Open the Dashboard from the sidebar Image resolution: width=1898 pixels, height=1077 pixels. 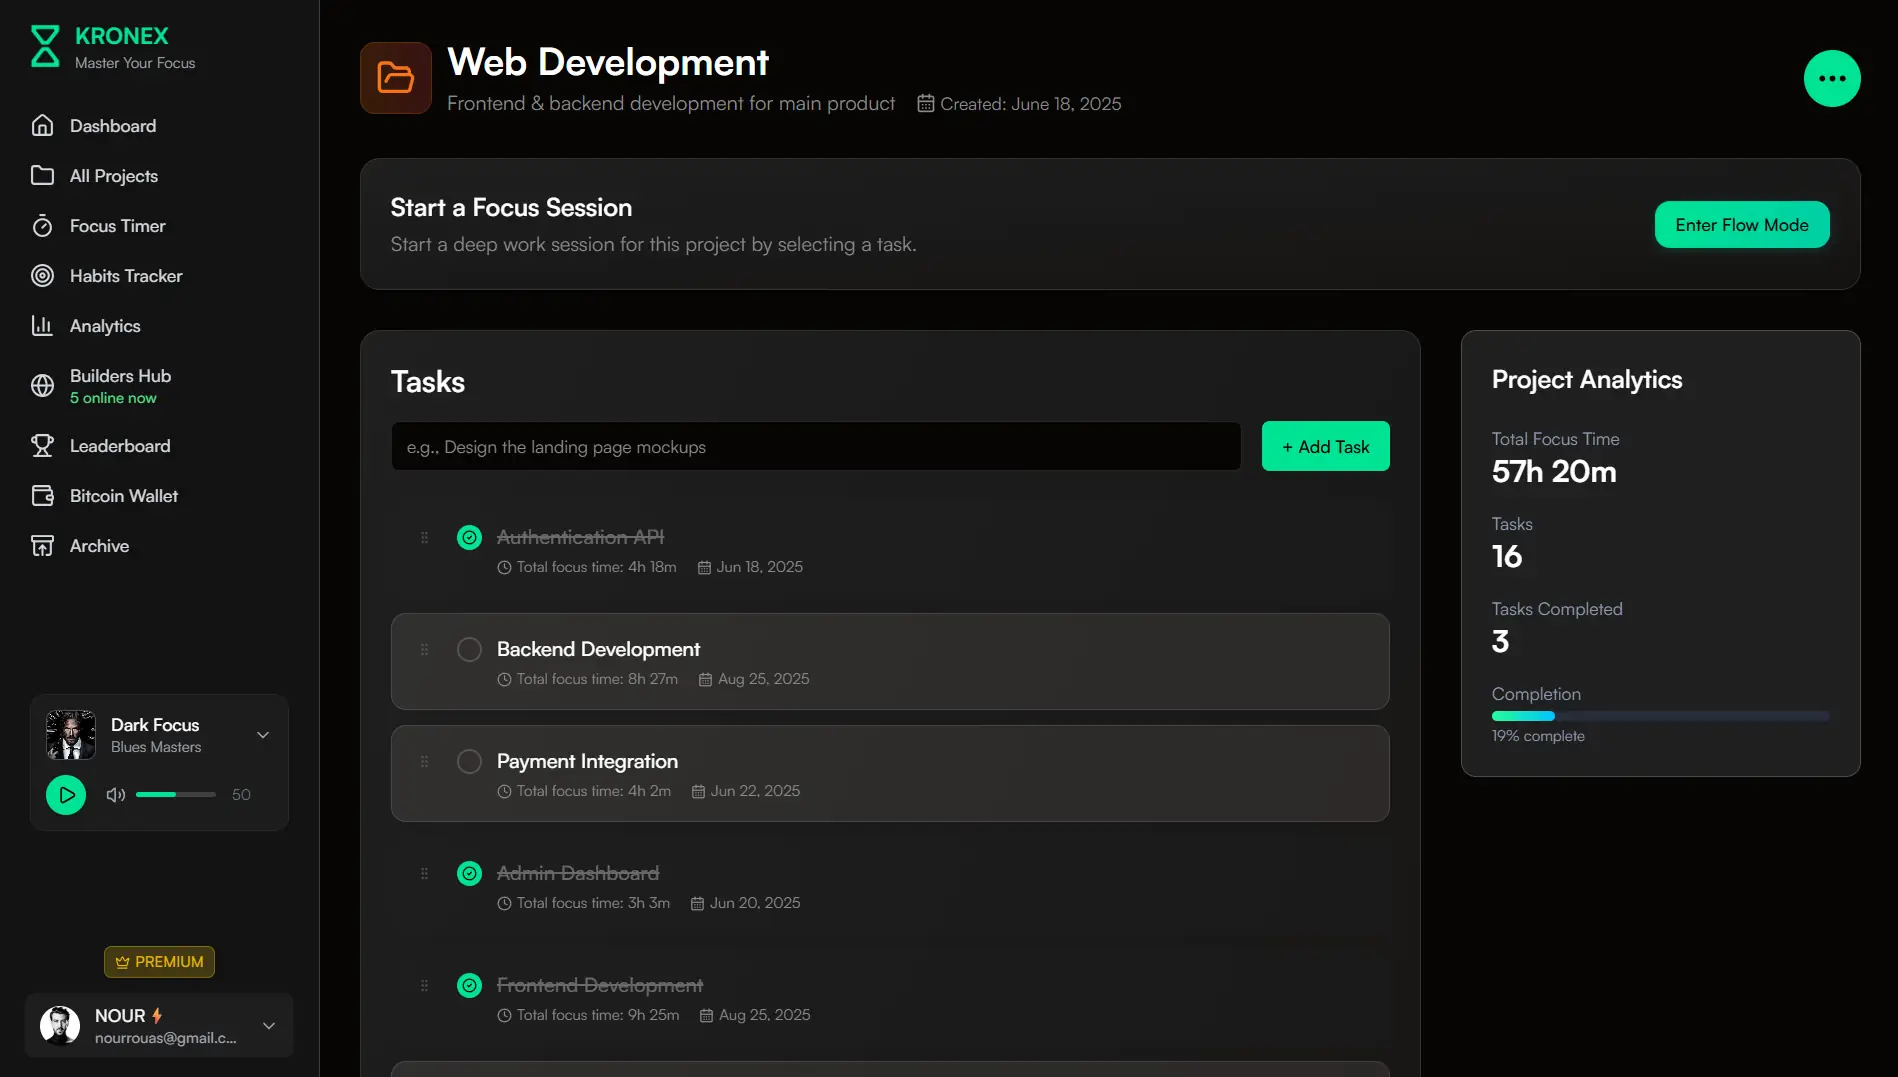[x=112, y=125]
